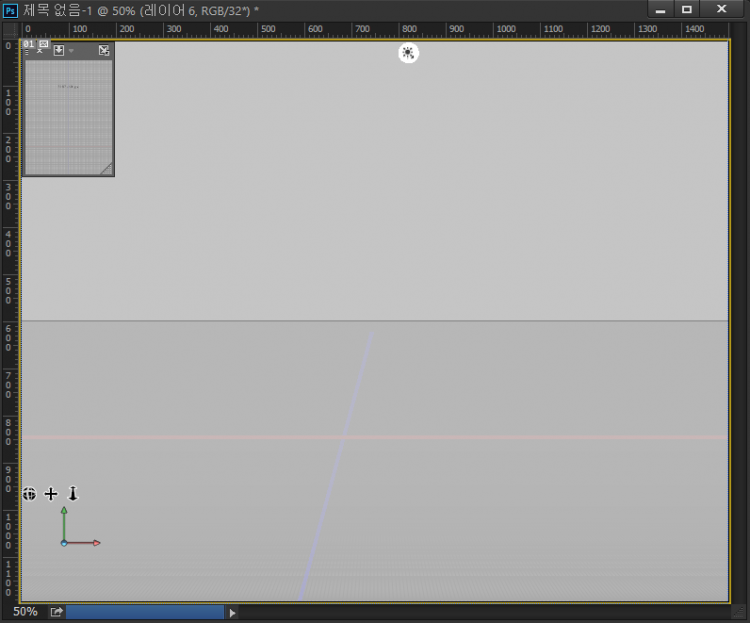Select the pan 3D camera icon
Image resolution: width=750 pixels, height=623 pixels.
click(x=51, y=493)
